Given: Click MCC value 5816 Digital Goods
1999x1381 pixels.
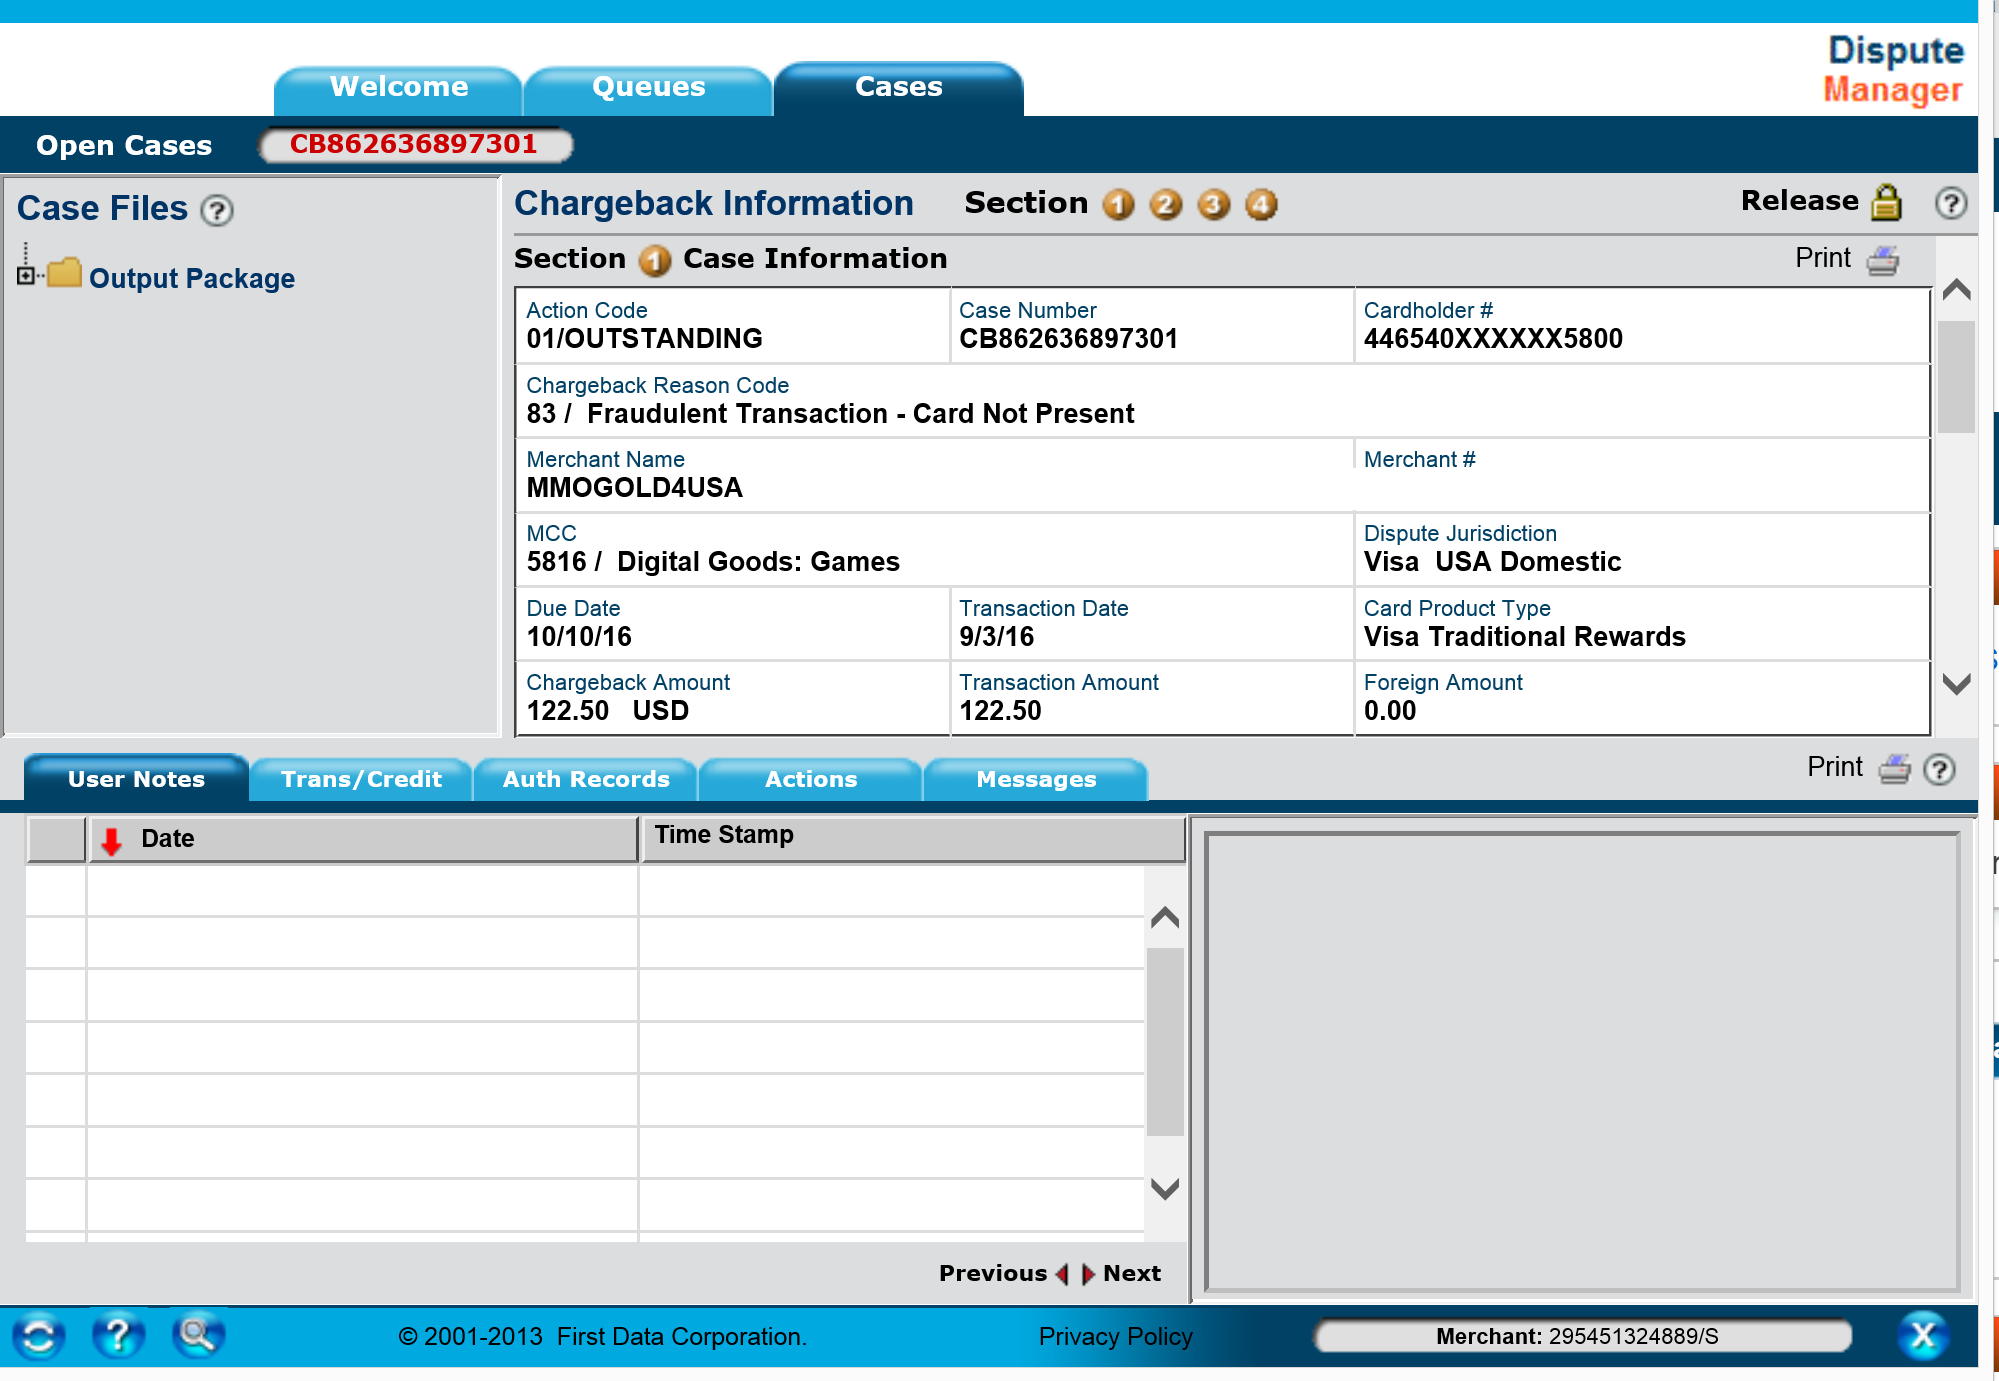Looking at the screenshot, I should pos(713,562).
